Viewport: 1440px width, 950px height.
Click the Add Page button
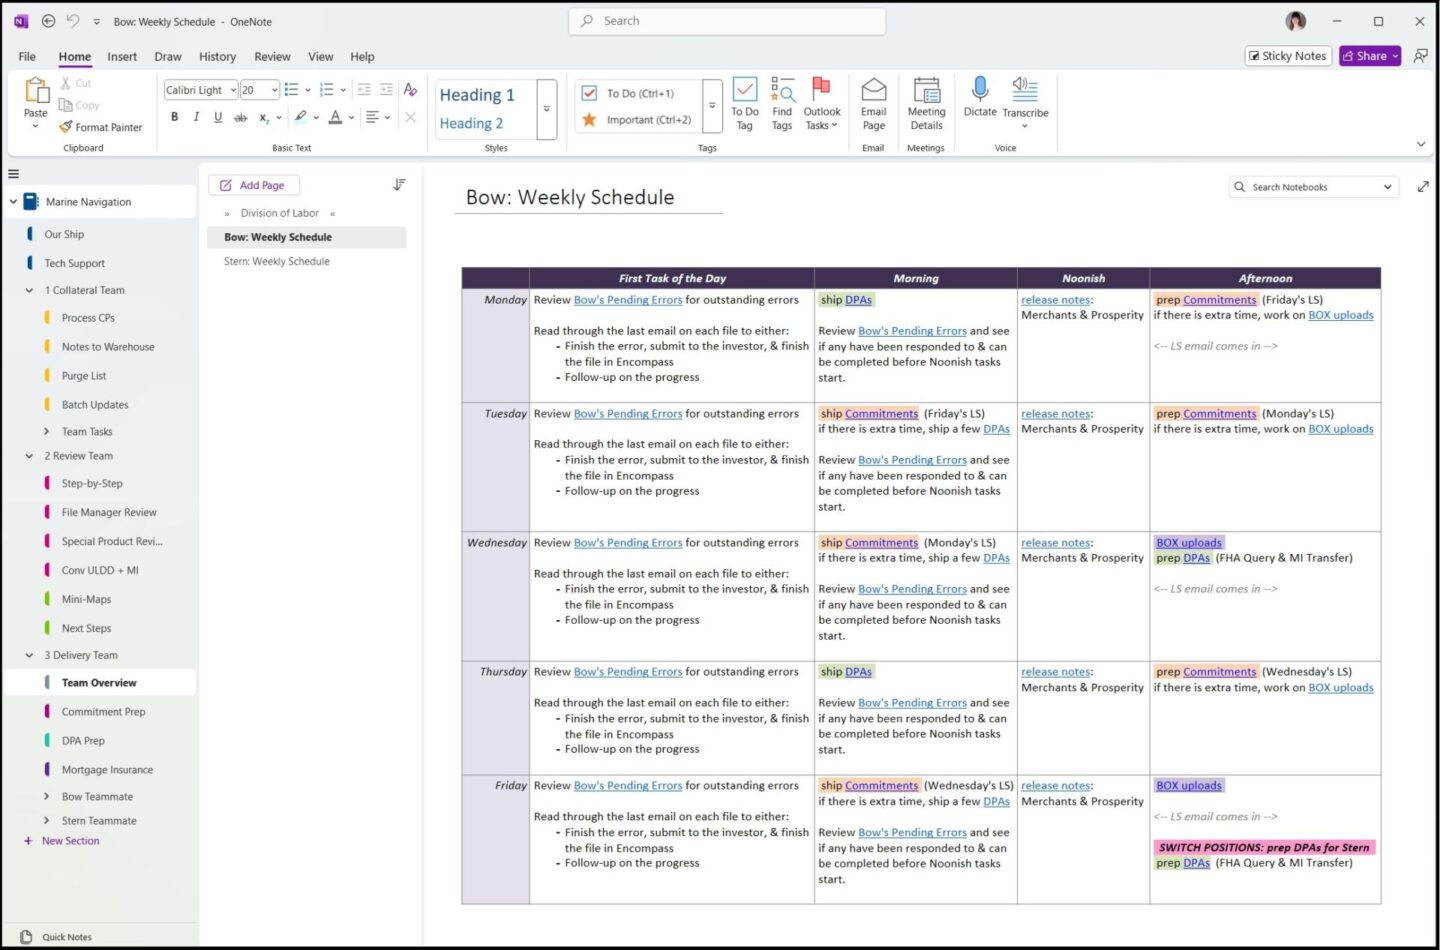pos(254,185)
